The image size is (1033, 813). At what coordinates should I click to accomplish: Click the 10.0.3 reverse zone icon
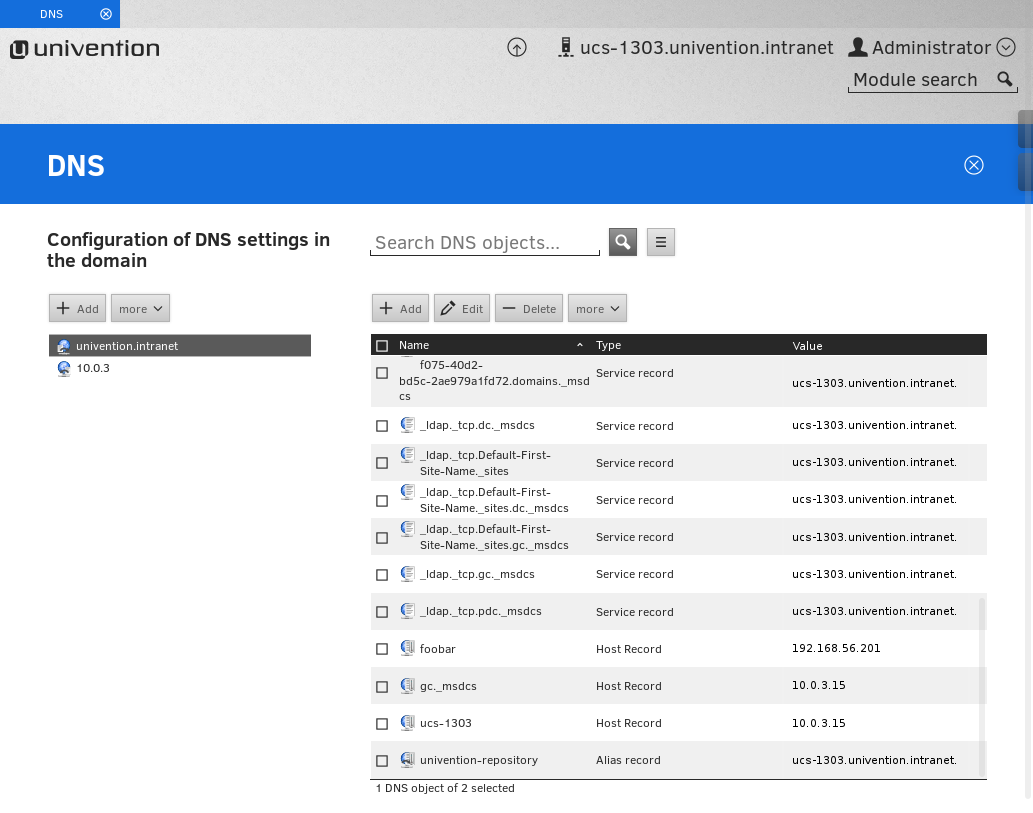[64, 368]
